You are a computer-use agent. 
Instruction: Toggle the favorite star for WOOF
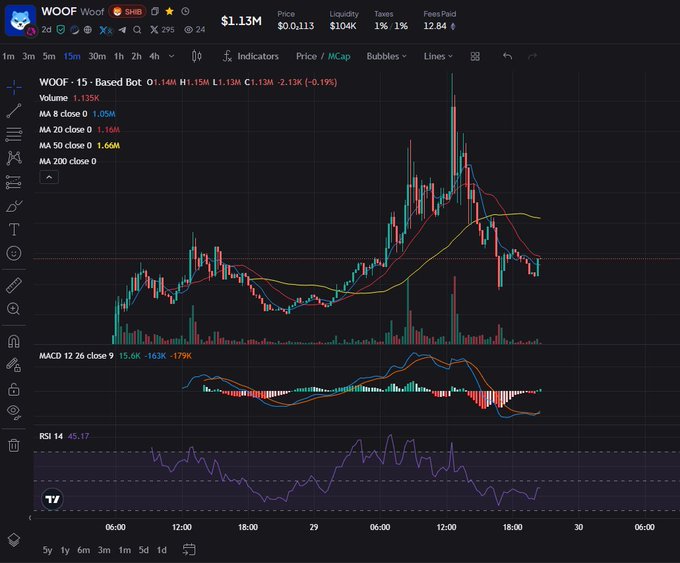pos(170,12)
